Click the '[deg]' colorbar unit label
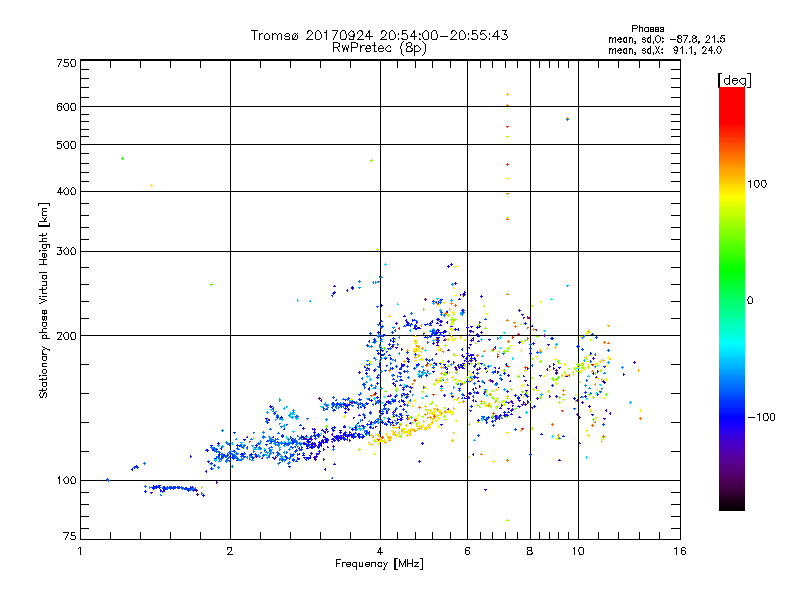This screenshot has height=600, width=800. (734, 80)
